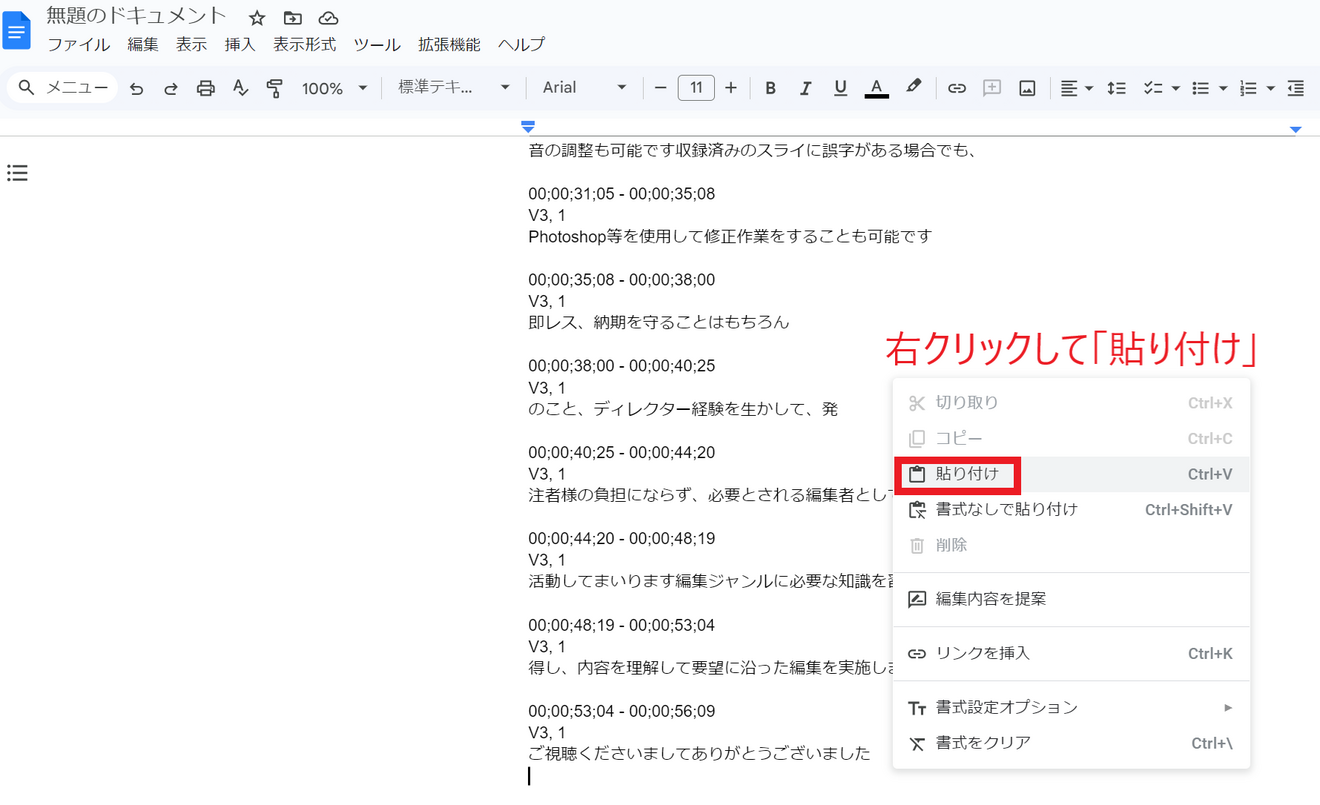Click the bulleted list icon
The image size is (1320, 805).
(1201, 88)
